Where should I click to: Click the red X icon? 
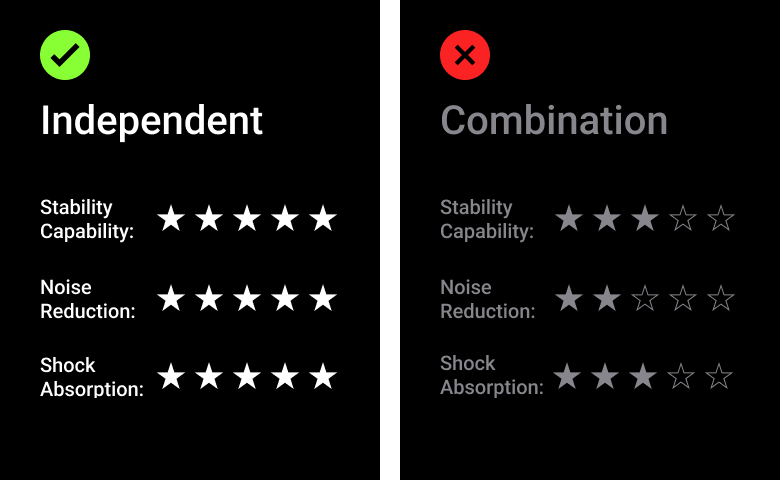coord(465,55)
